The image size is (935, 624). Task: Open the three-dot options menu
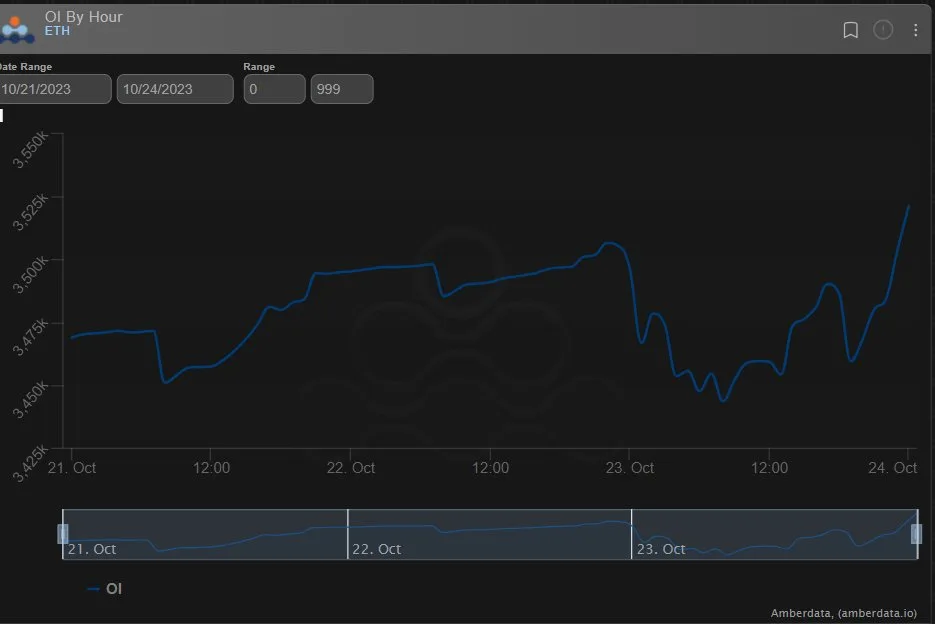(x=915, y=30)
